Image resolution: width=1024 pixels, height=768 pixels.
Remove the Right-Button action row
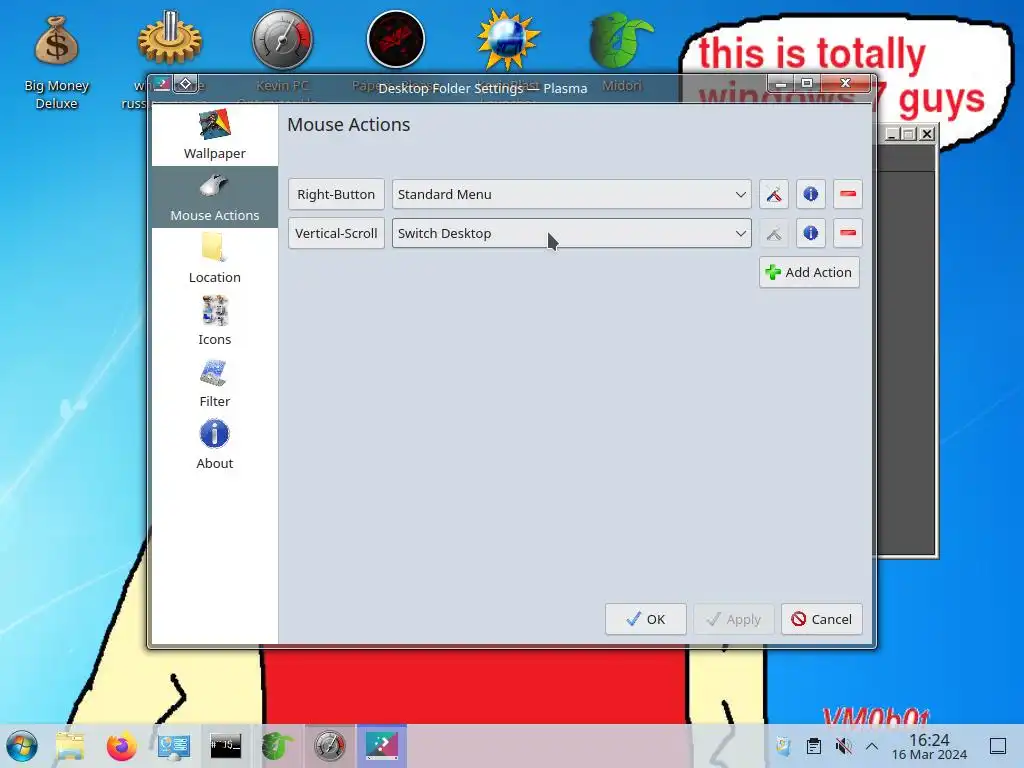848,195
